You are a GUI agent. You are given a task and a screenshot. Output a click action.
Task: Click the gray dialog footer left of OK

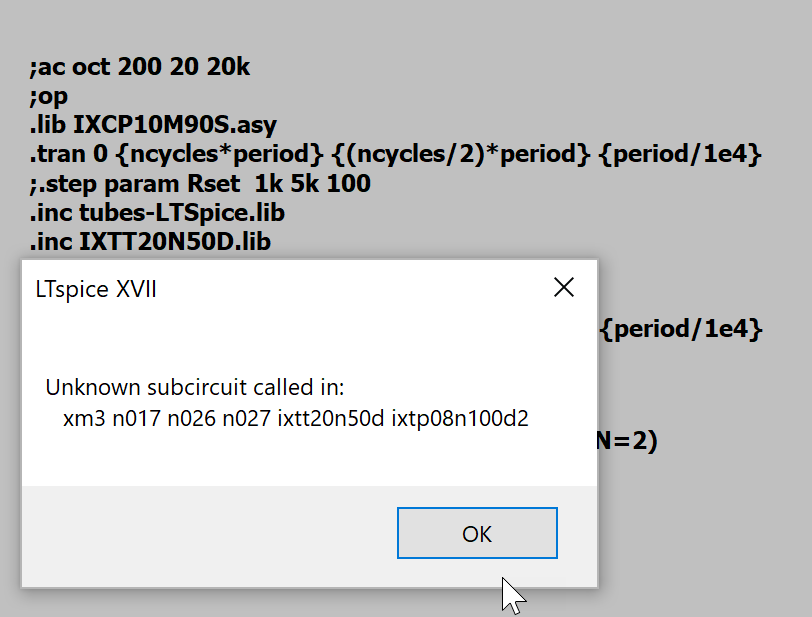point(209,536)
